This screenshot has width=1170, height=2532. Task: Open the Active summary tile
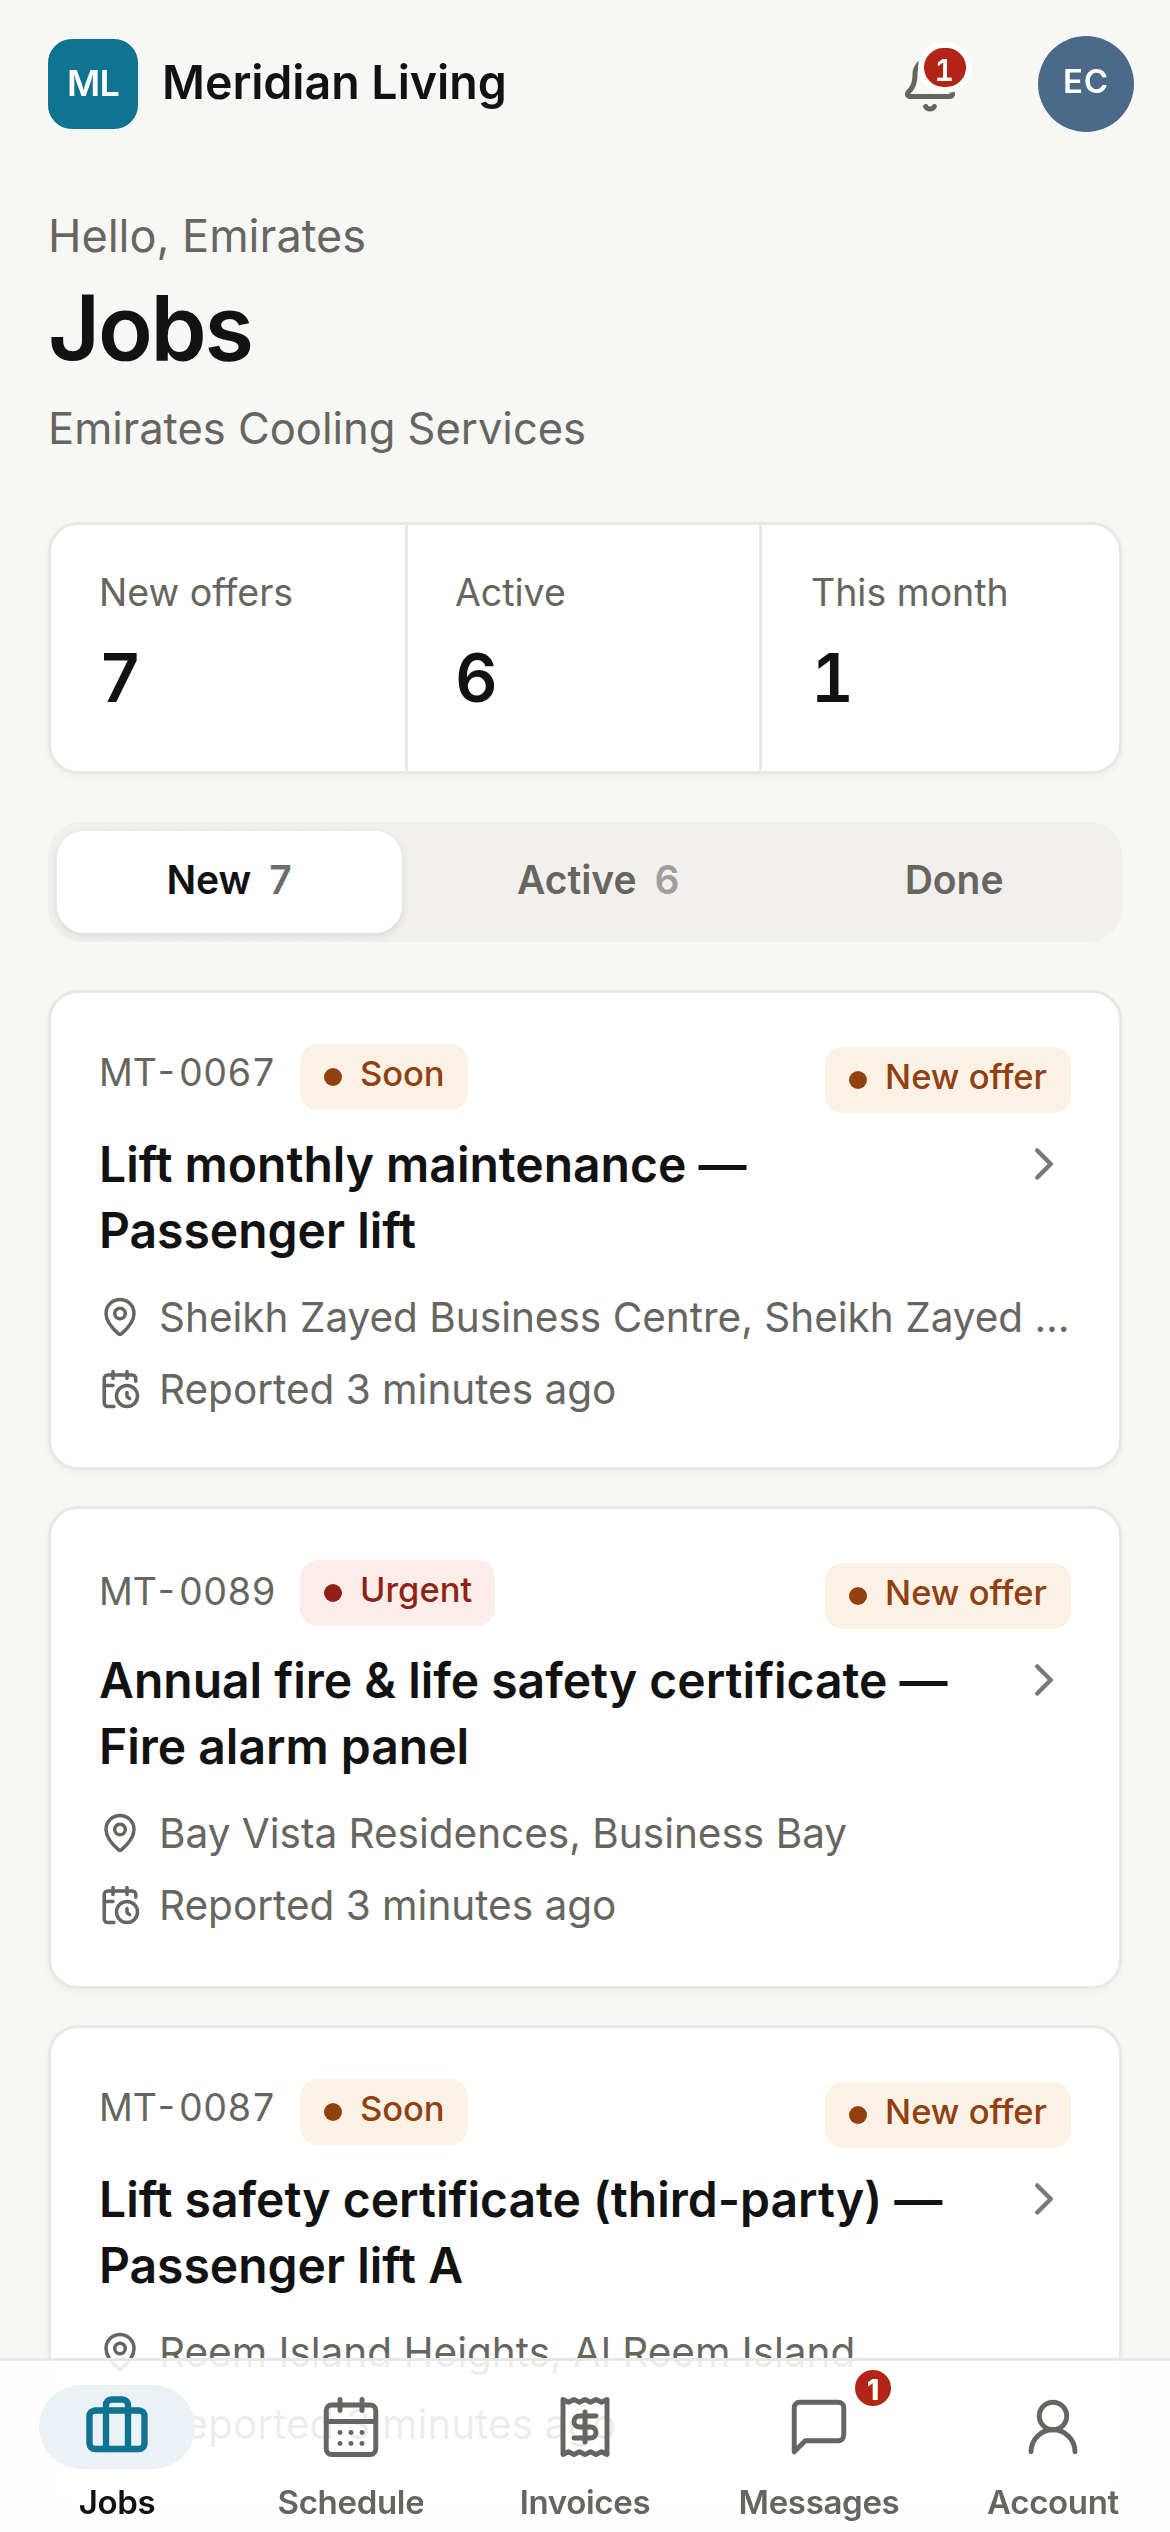[x=584, y=648]
